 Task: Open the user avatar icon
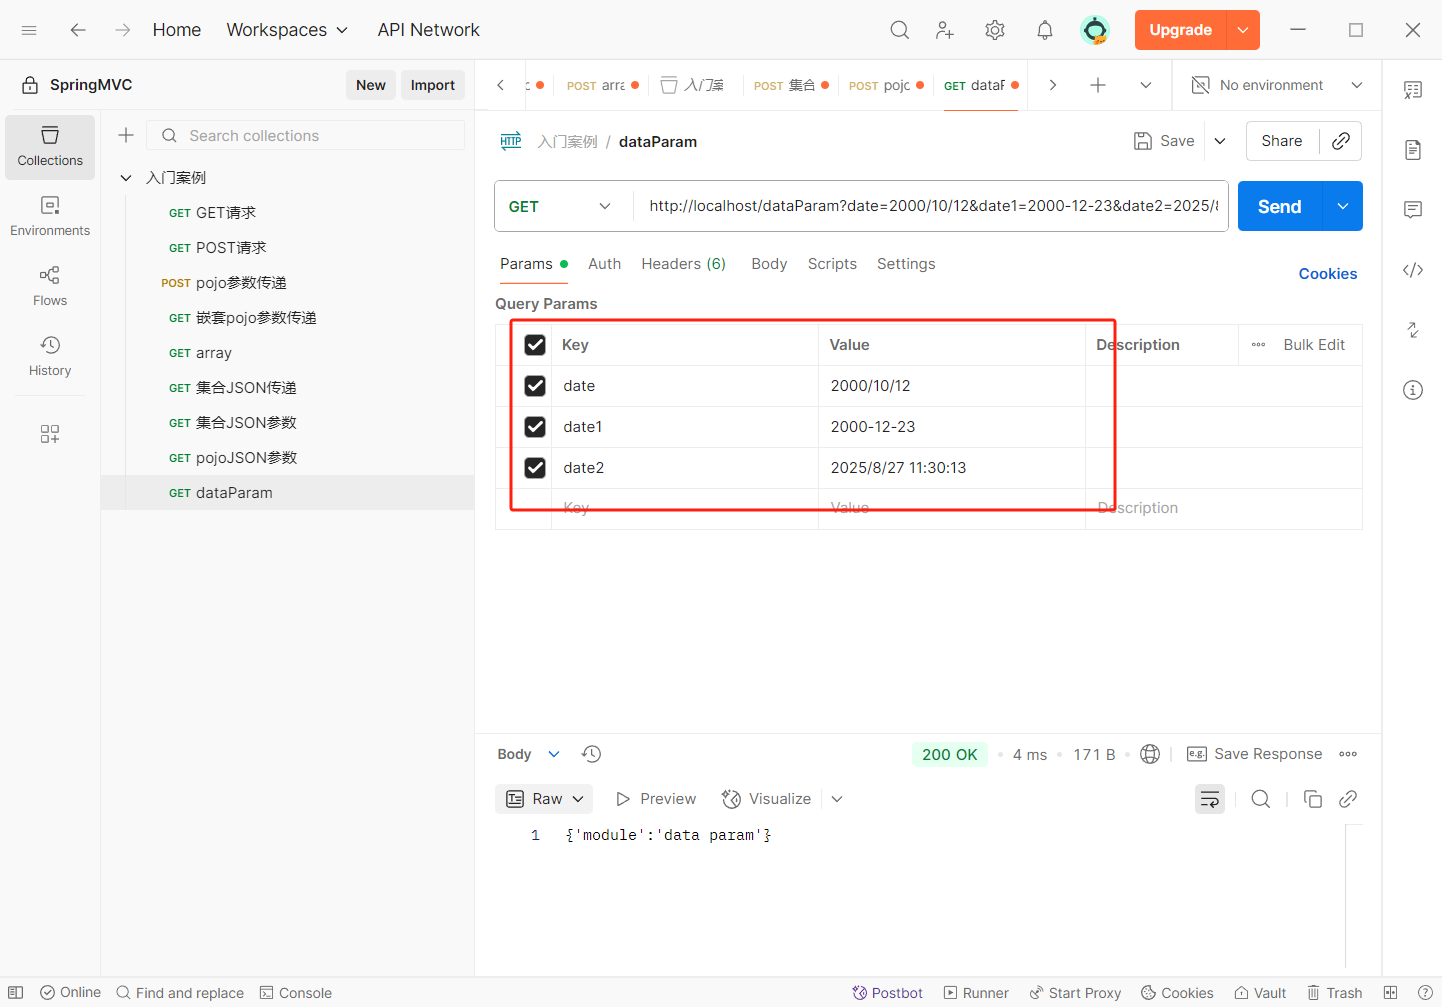click(x=1095, y=30)
